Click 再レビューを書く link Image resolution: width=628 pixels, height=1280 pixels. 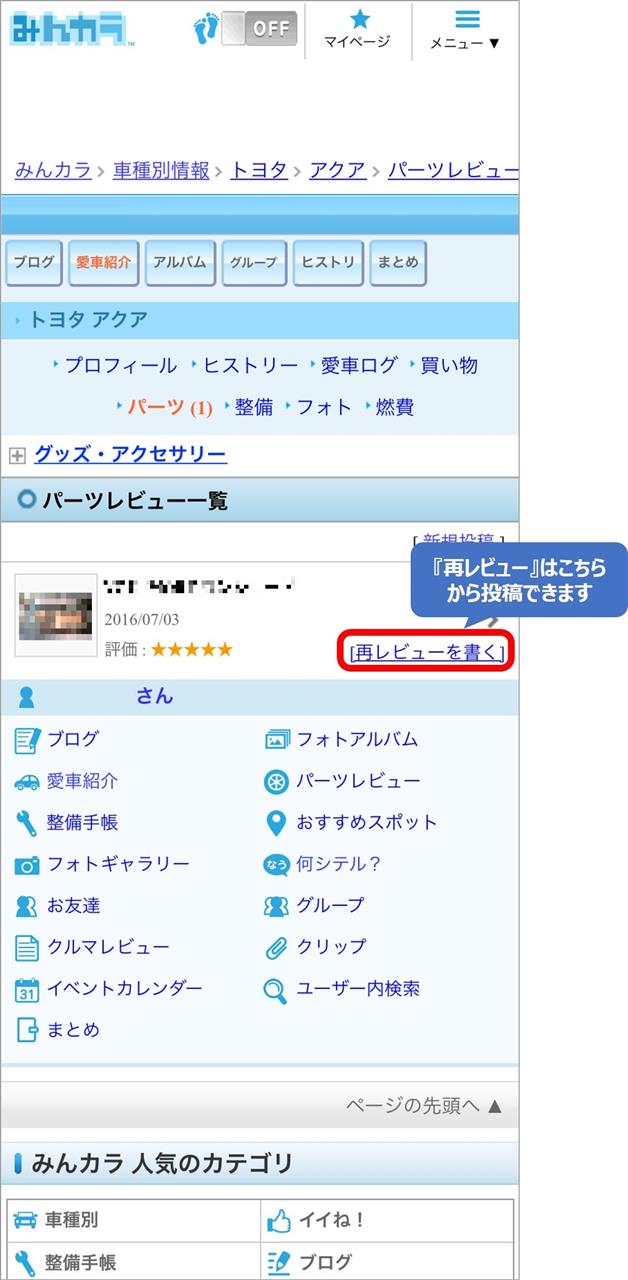[x=427, y=652]
